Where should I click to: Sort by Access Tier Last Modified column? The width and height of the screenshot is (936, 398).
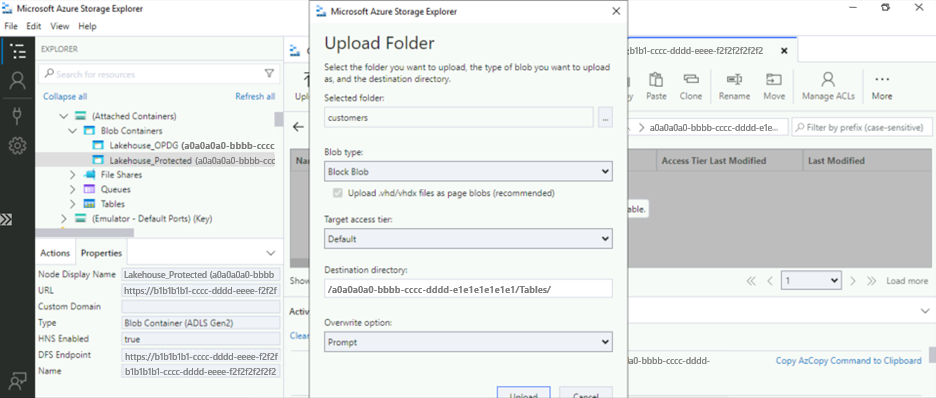(729, 161)
